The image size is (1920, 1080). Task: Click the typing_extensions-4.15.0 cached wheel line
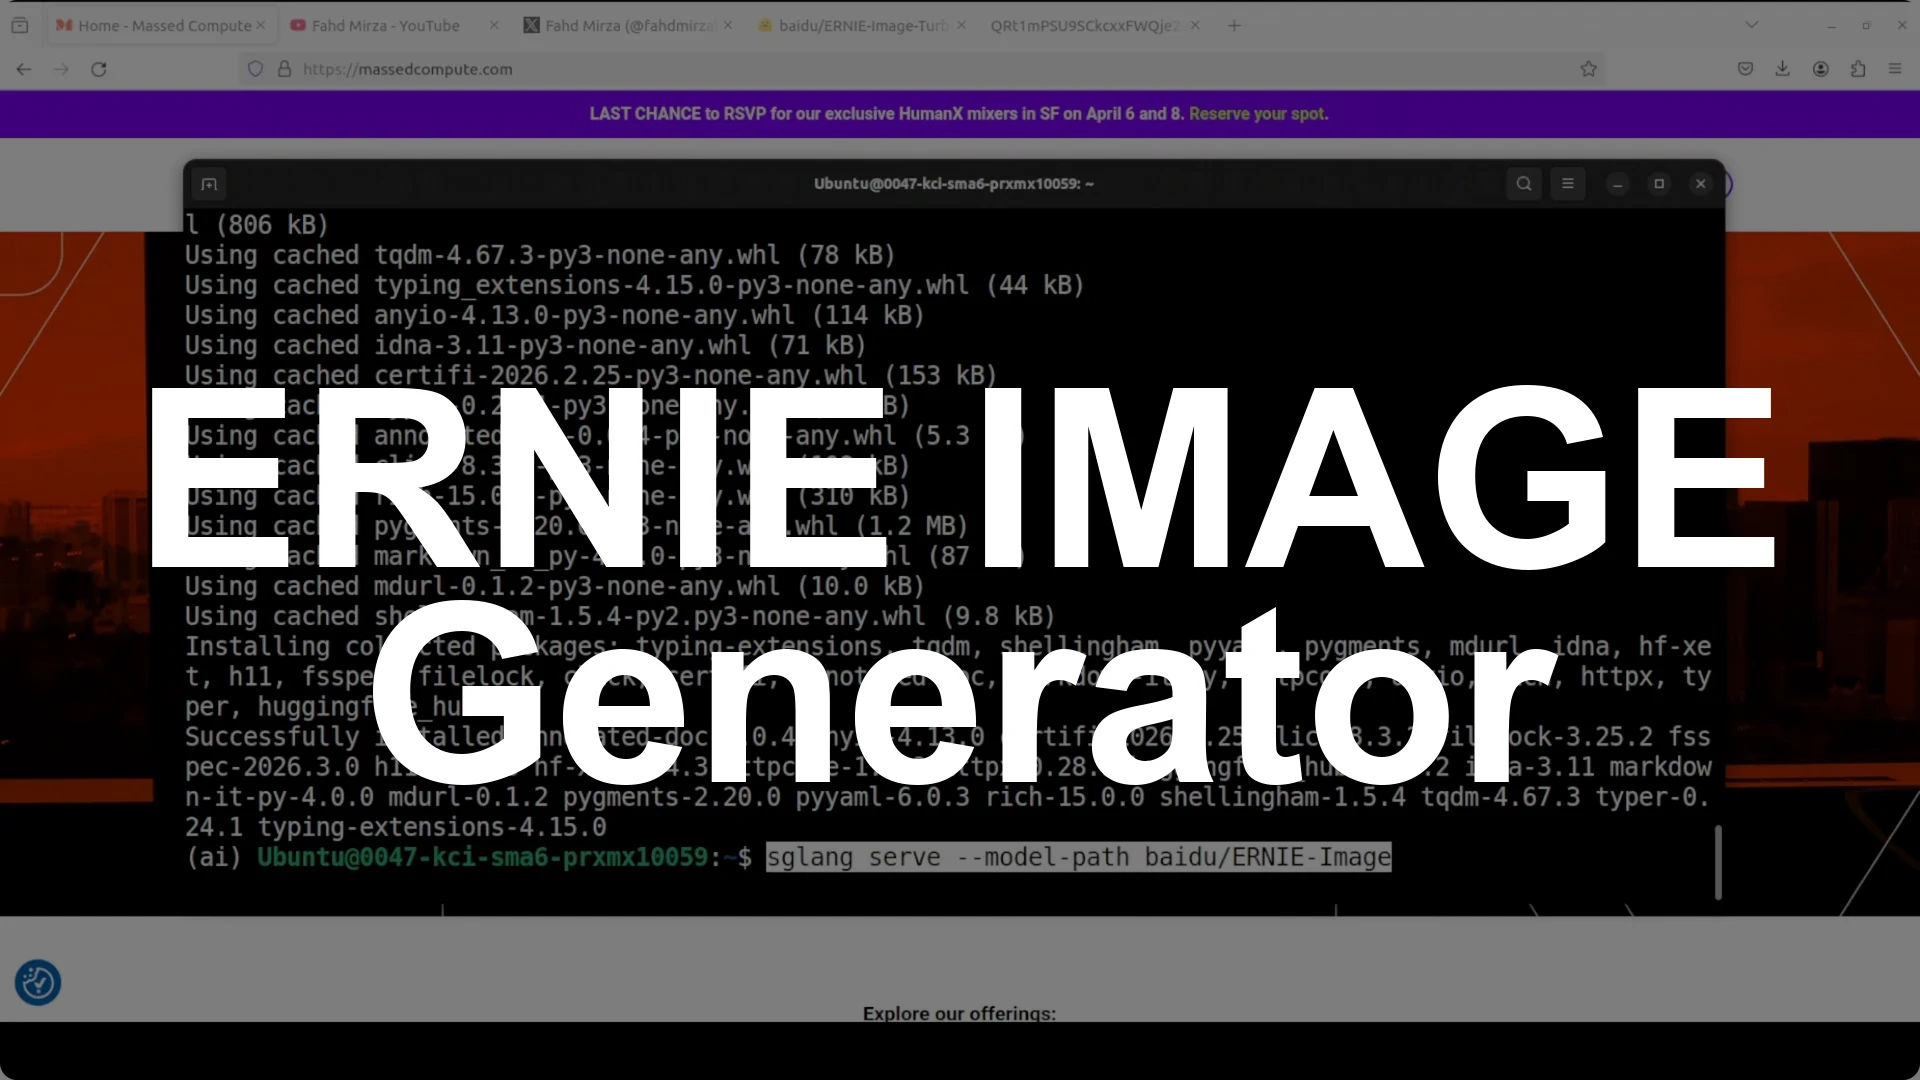(635, 285)
